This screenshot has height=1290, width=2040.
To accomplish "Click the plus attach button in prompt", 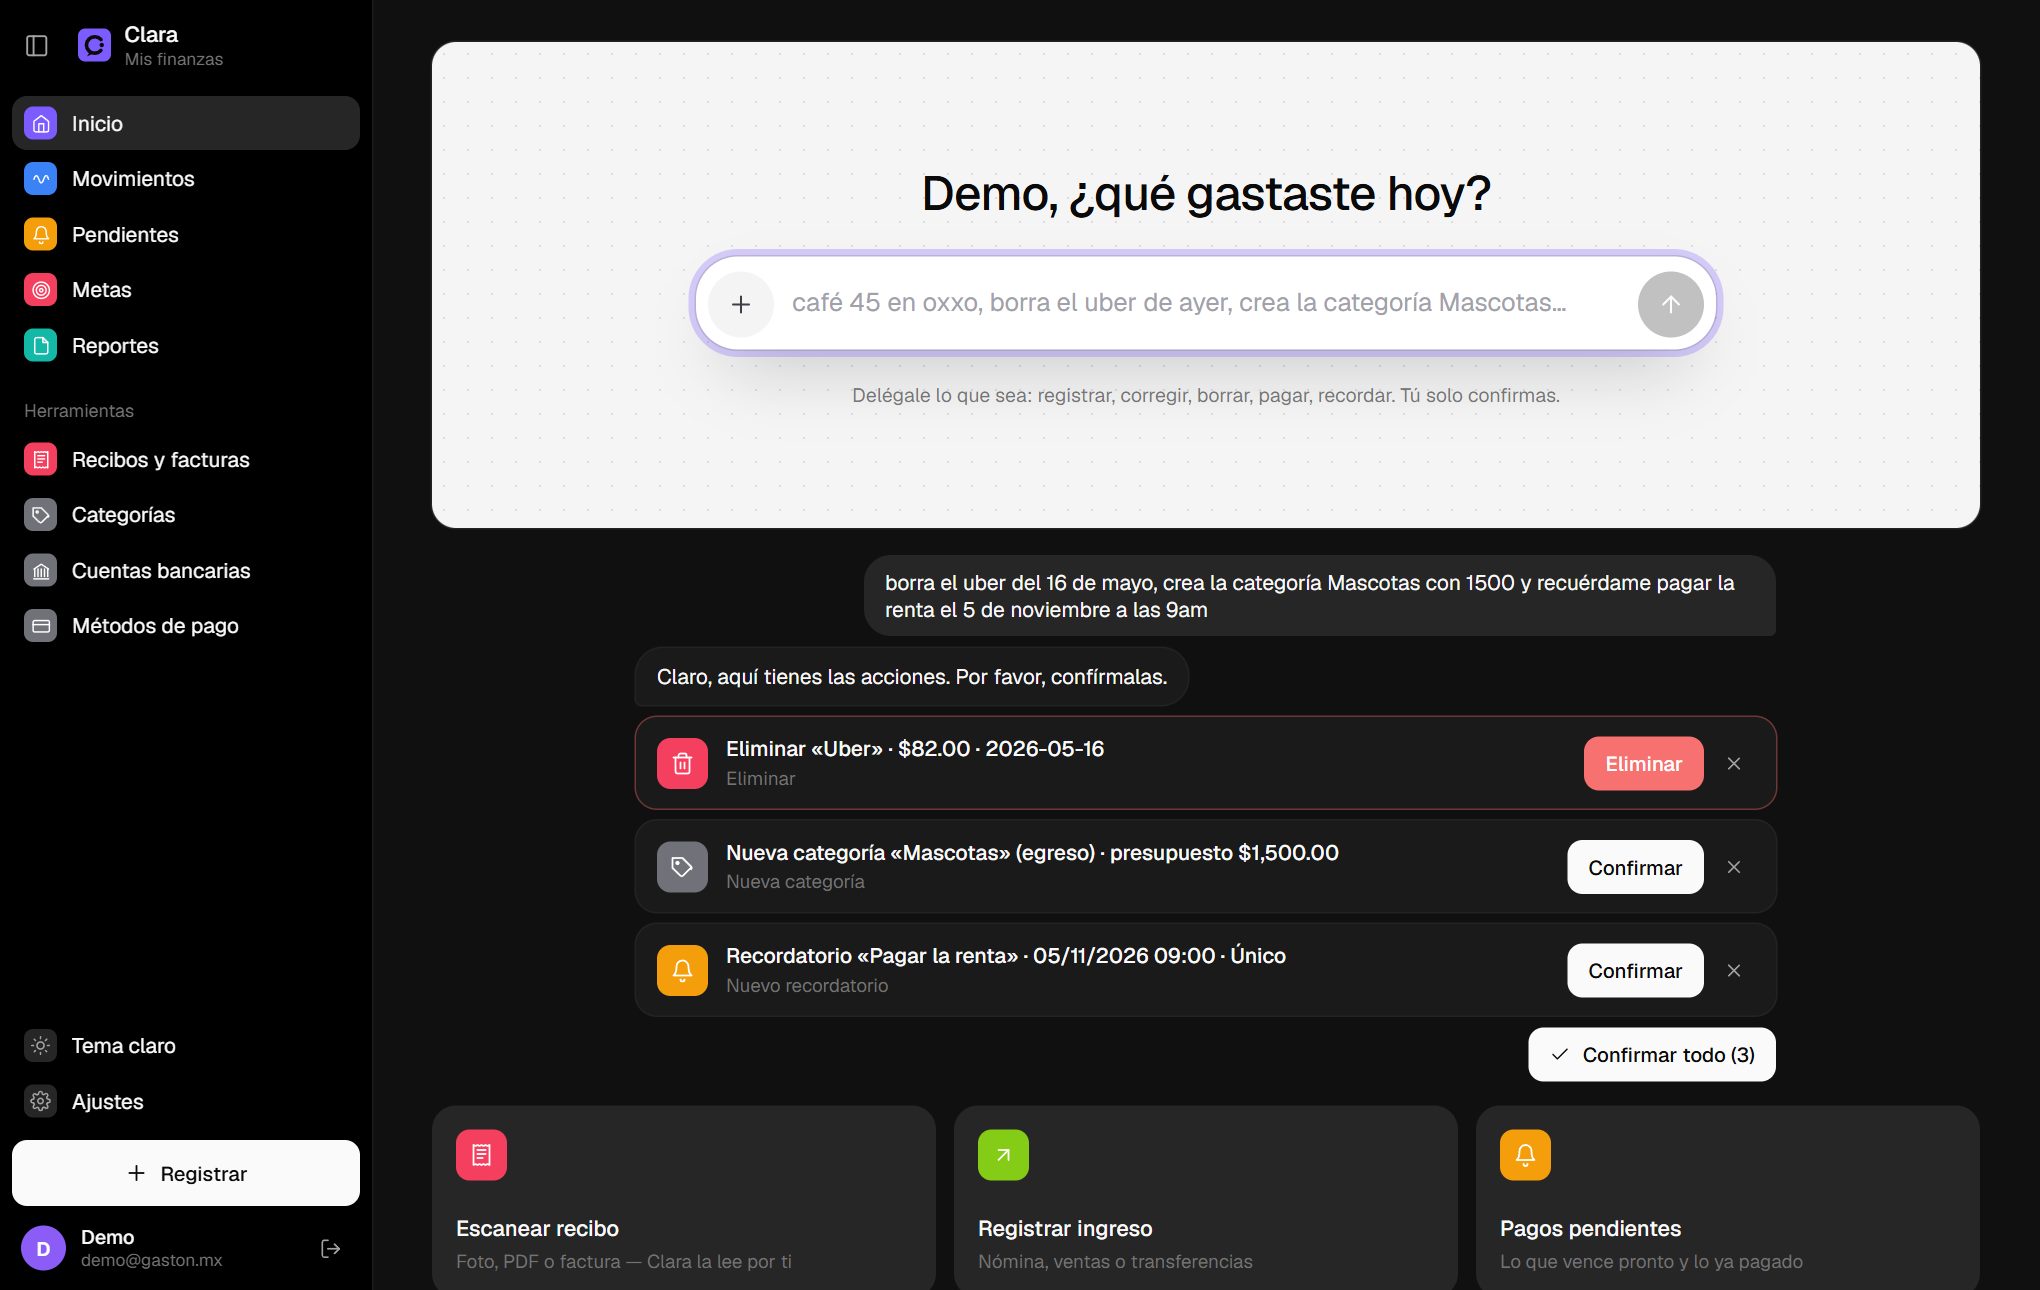I will (741, 304).
